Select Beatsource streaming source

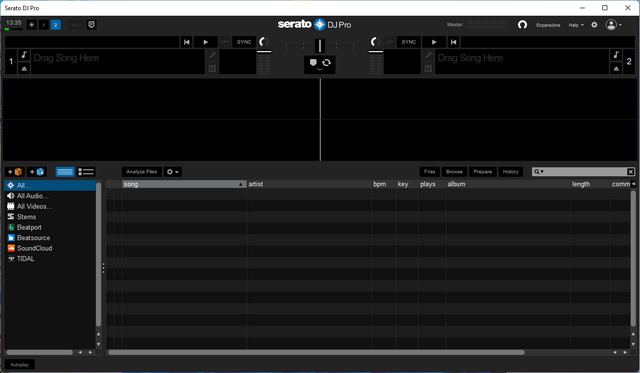click(x=33, y=238)
